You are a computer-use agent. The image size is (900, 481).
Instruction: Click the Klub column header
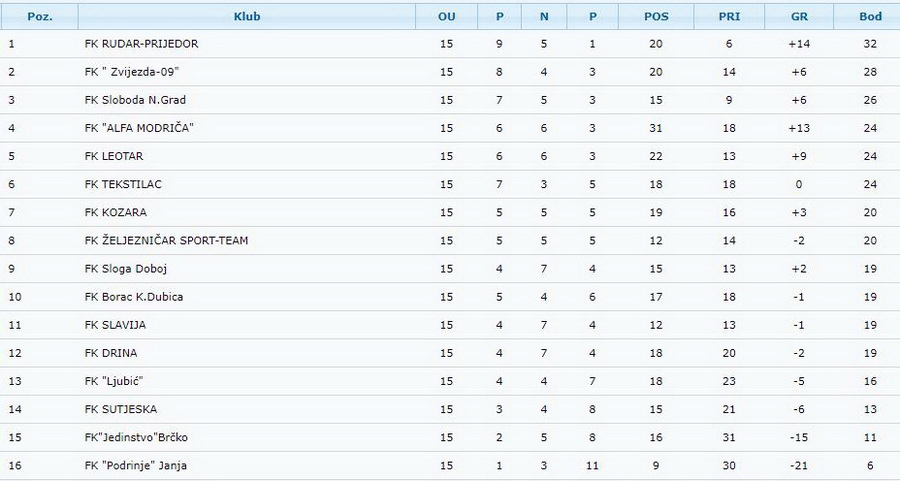[247, 17]
